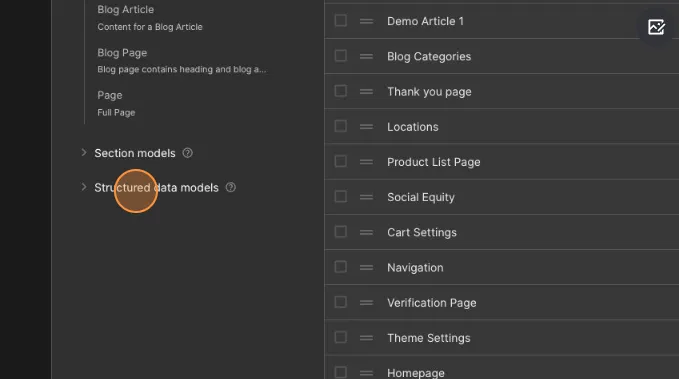
Task: Check the Social Equity checkbox
Action: (x=341, y=196)
